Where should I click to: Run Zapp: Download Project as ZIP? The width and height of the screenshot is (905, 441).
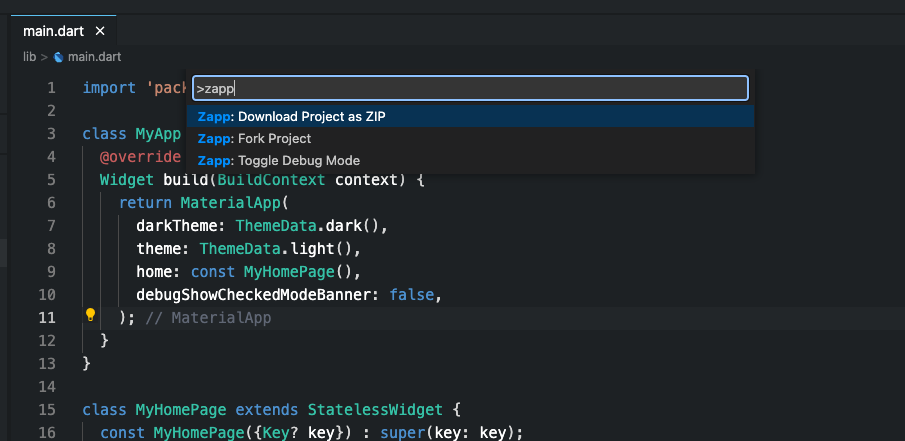pos(470,117)
